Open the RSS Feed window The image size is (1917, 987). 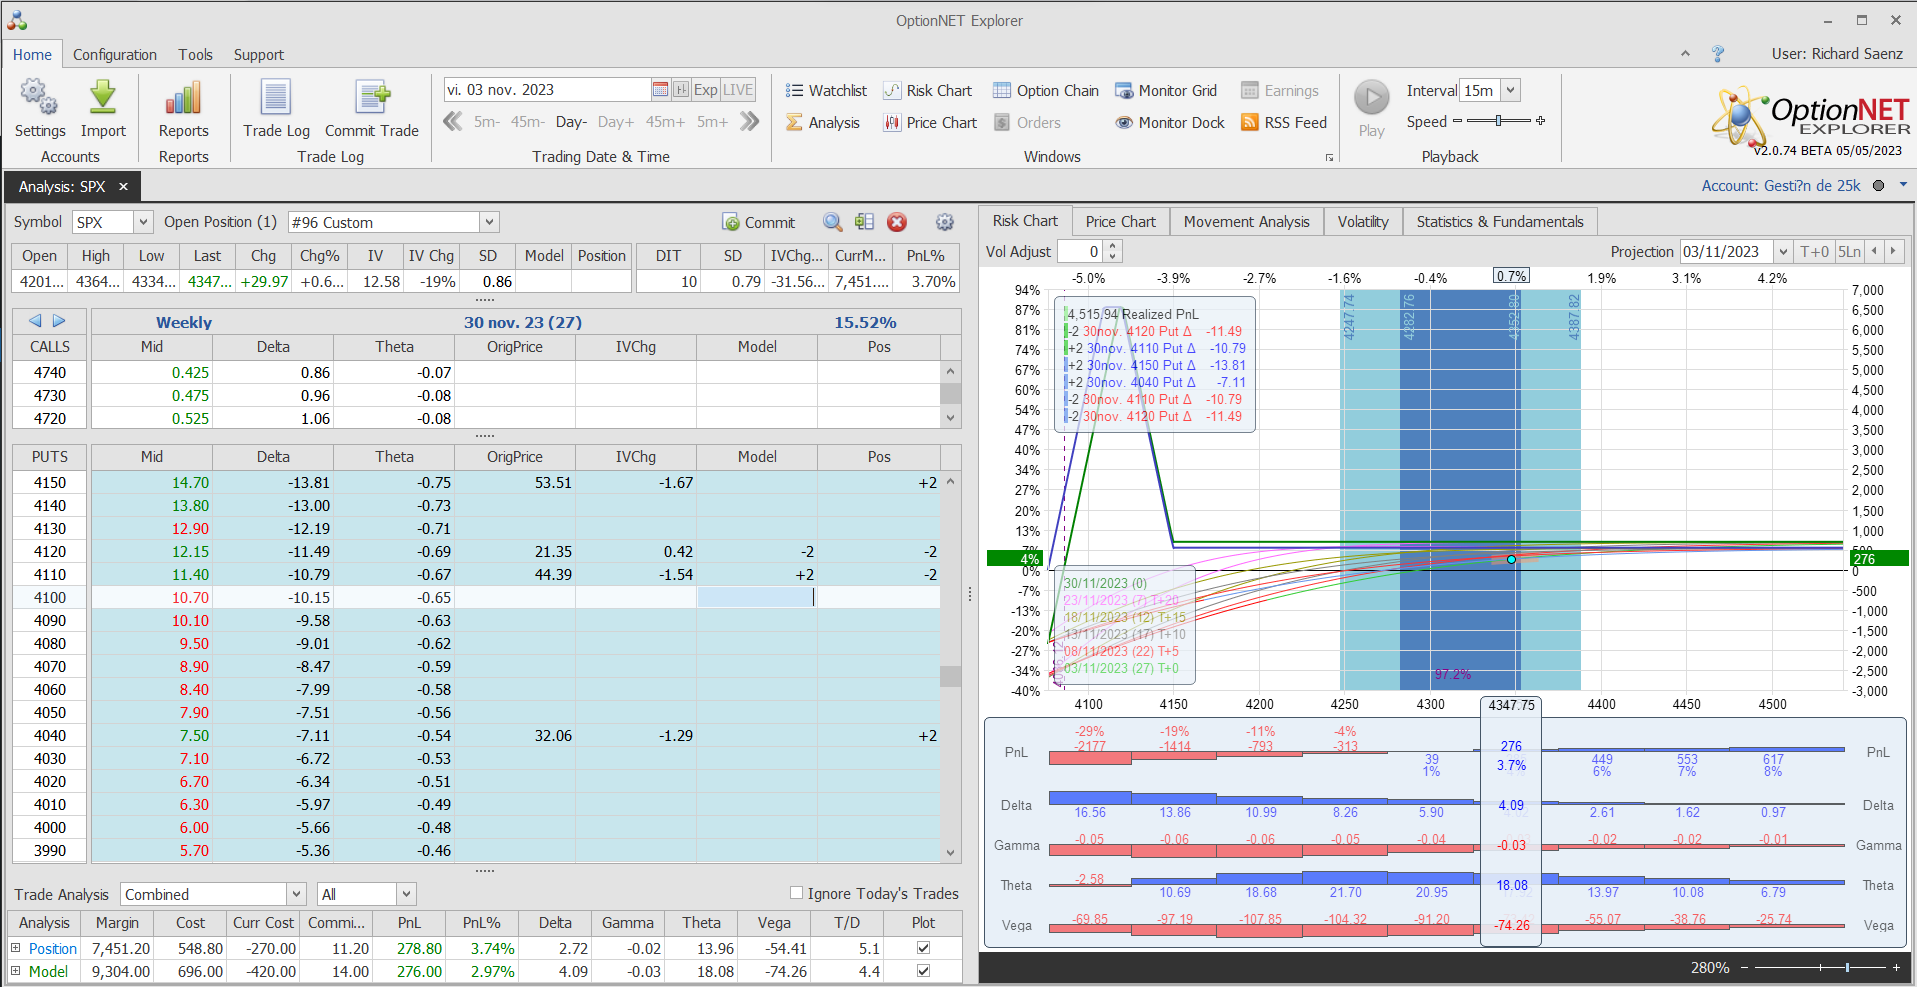click(1284, 123)
